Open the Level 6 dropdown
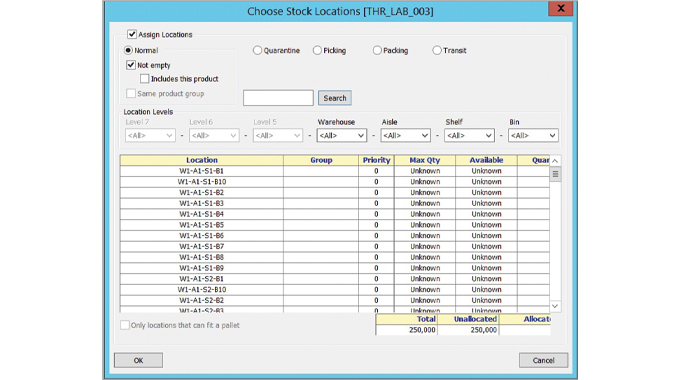This screenshot has height=380, width=680. click(x=214, y=135)
